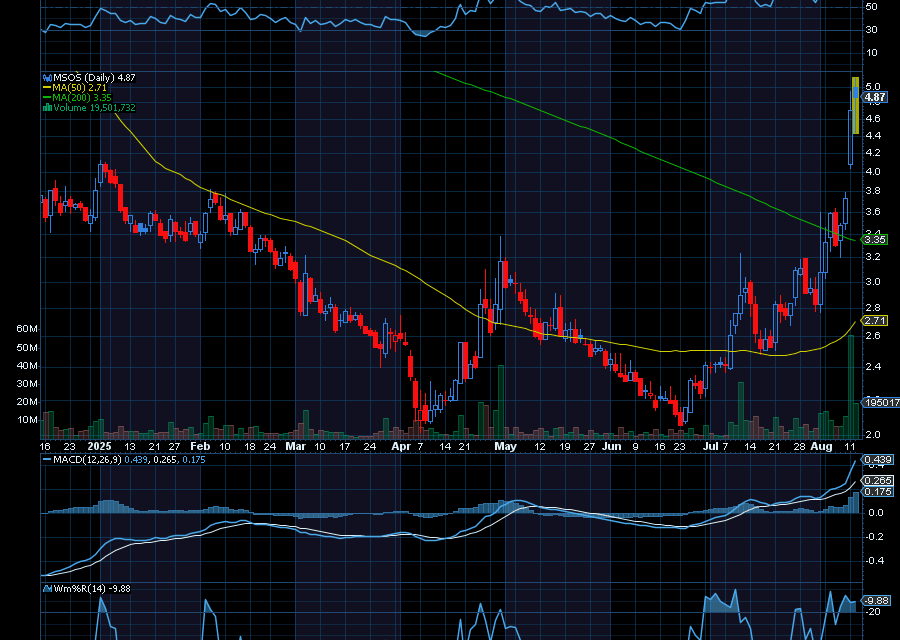
Task: Click the 'Feb' month label on date axis
Action: [x=200, y=446]
